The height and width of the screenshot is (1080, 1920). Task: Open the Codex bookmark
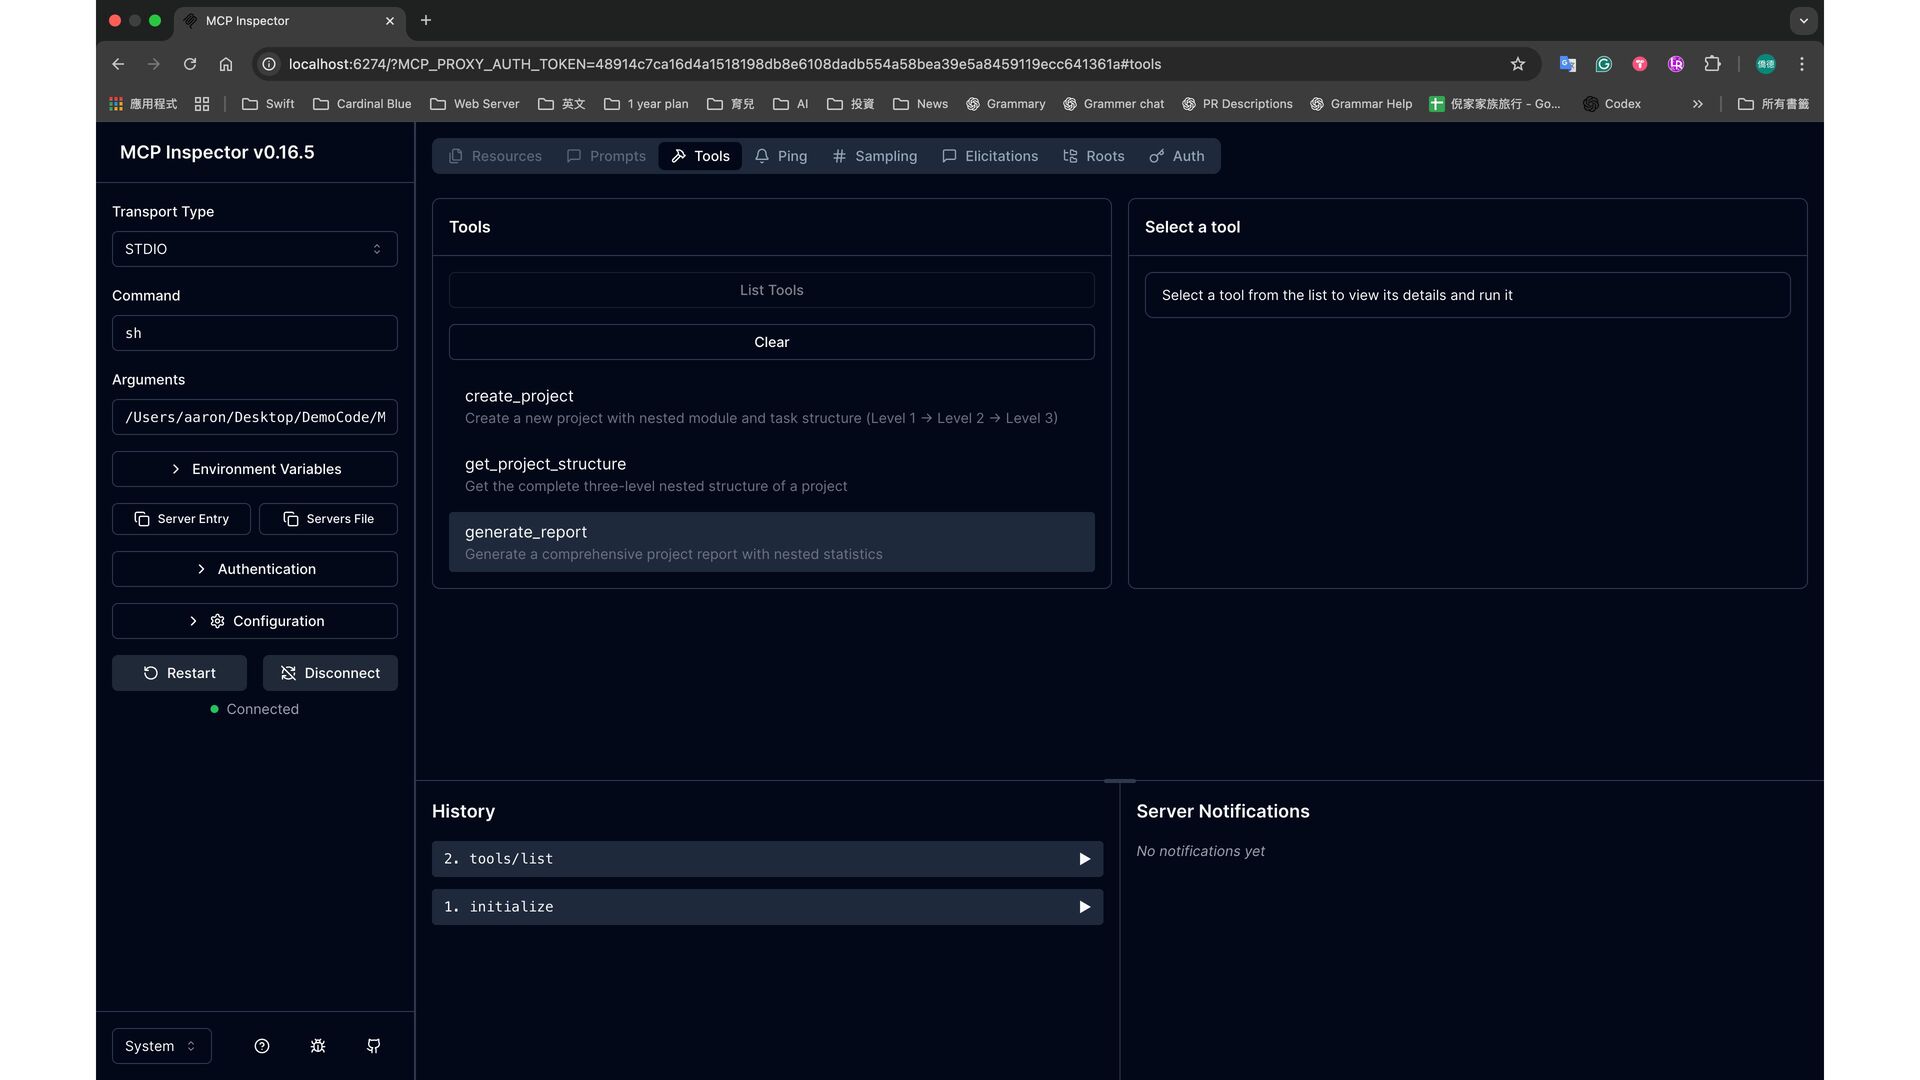point(1612,104)
